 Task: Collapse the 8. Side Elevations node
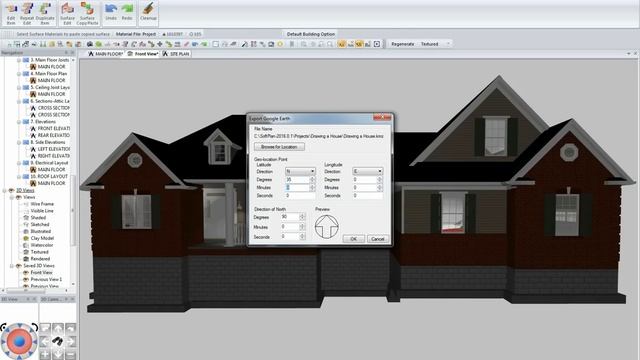[x=19, y=142]
